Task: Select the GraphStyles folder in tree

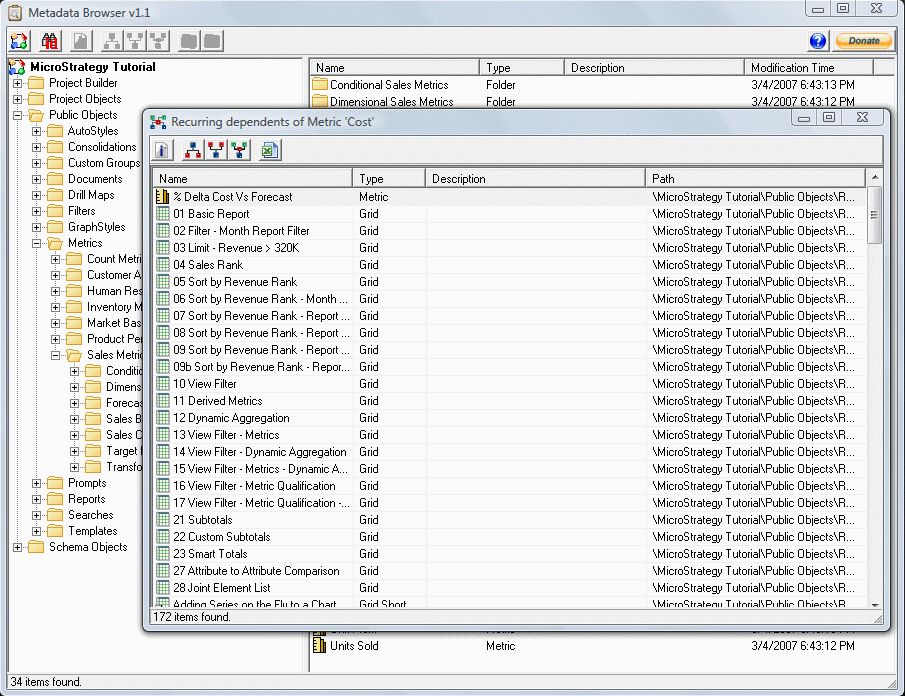Action: tap(96, 227)
